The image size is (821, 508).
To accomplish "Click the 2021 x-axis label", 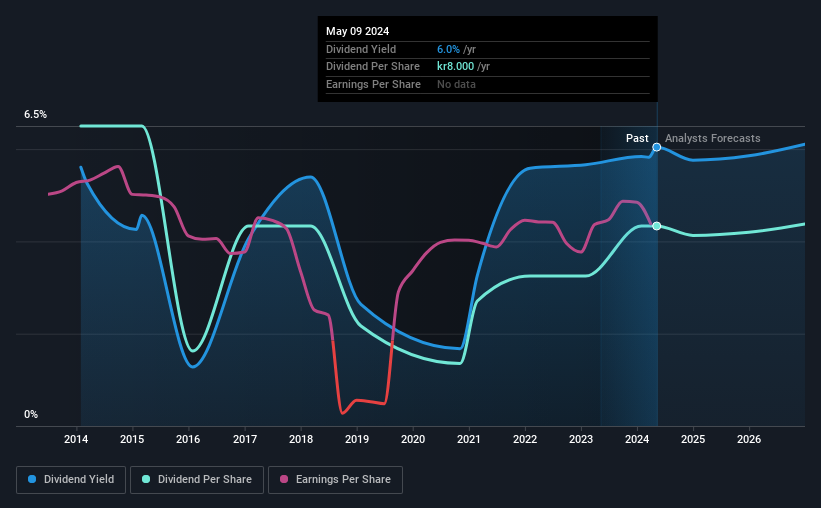I will (469, 439).
